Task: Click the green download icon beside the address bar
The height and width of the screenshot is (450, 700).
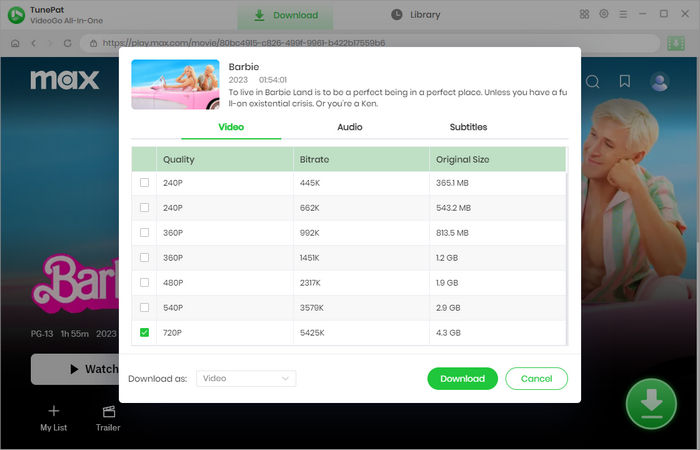Action: (676, 43)
